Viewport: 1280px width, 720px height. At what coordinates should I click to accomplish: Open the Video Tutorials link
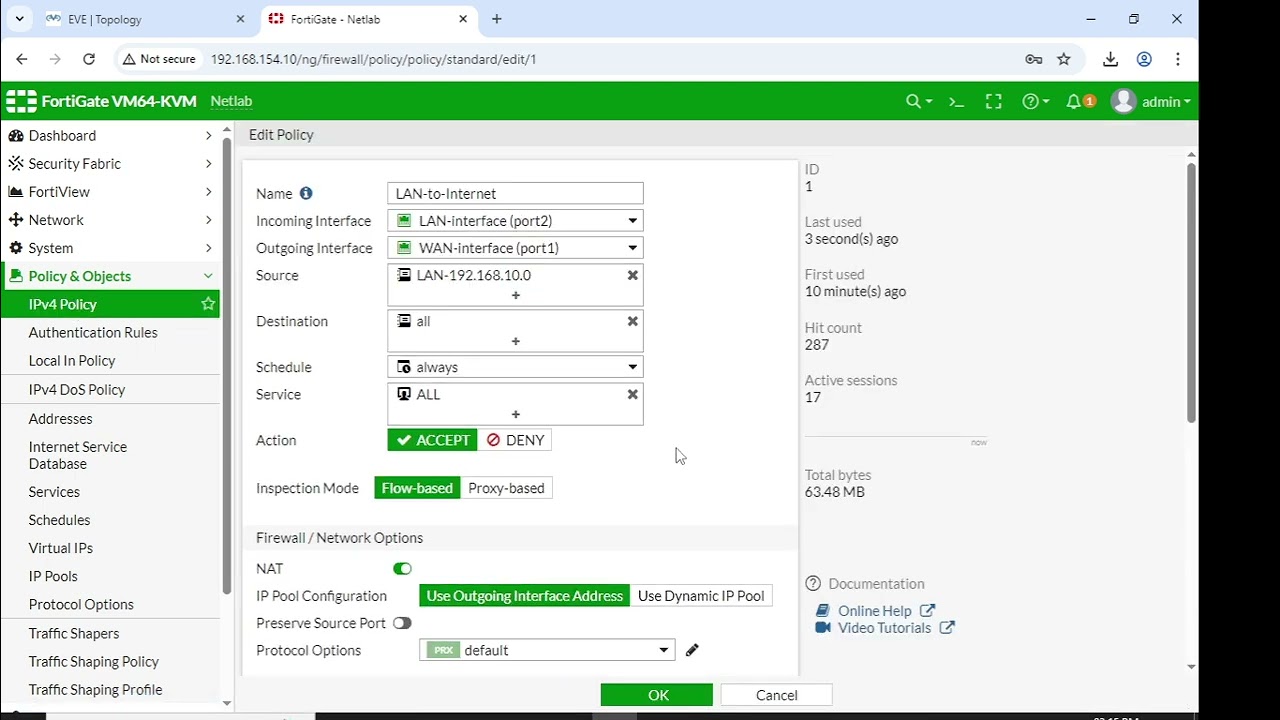click(884, 628)
